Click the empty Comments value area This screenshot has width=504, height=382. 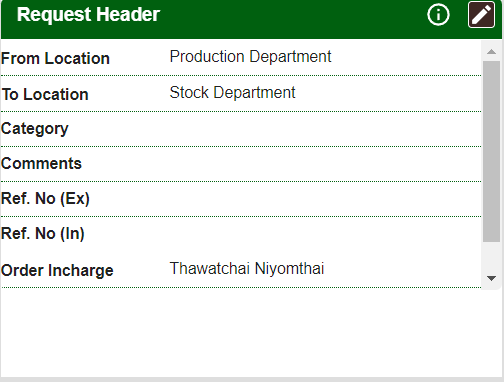click(x=325, y=164)
